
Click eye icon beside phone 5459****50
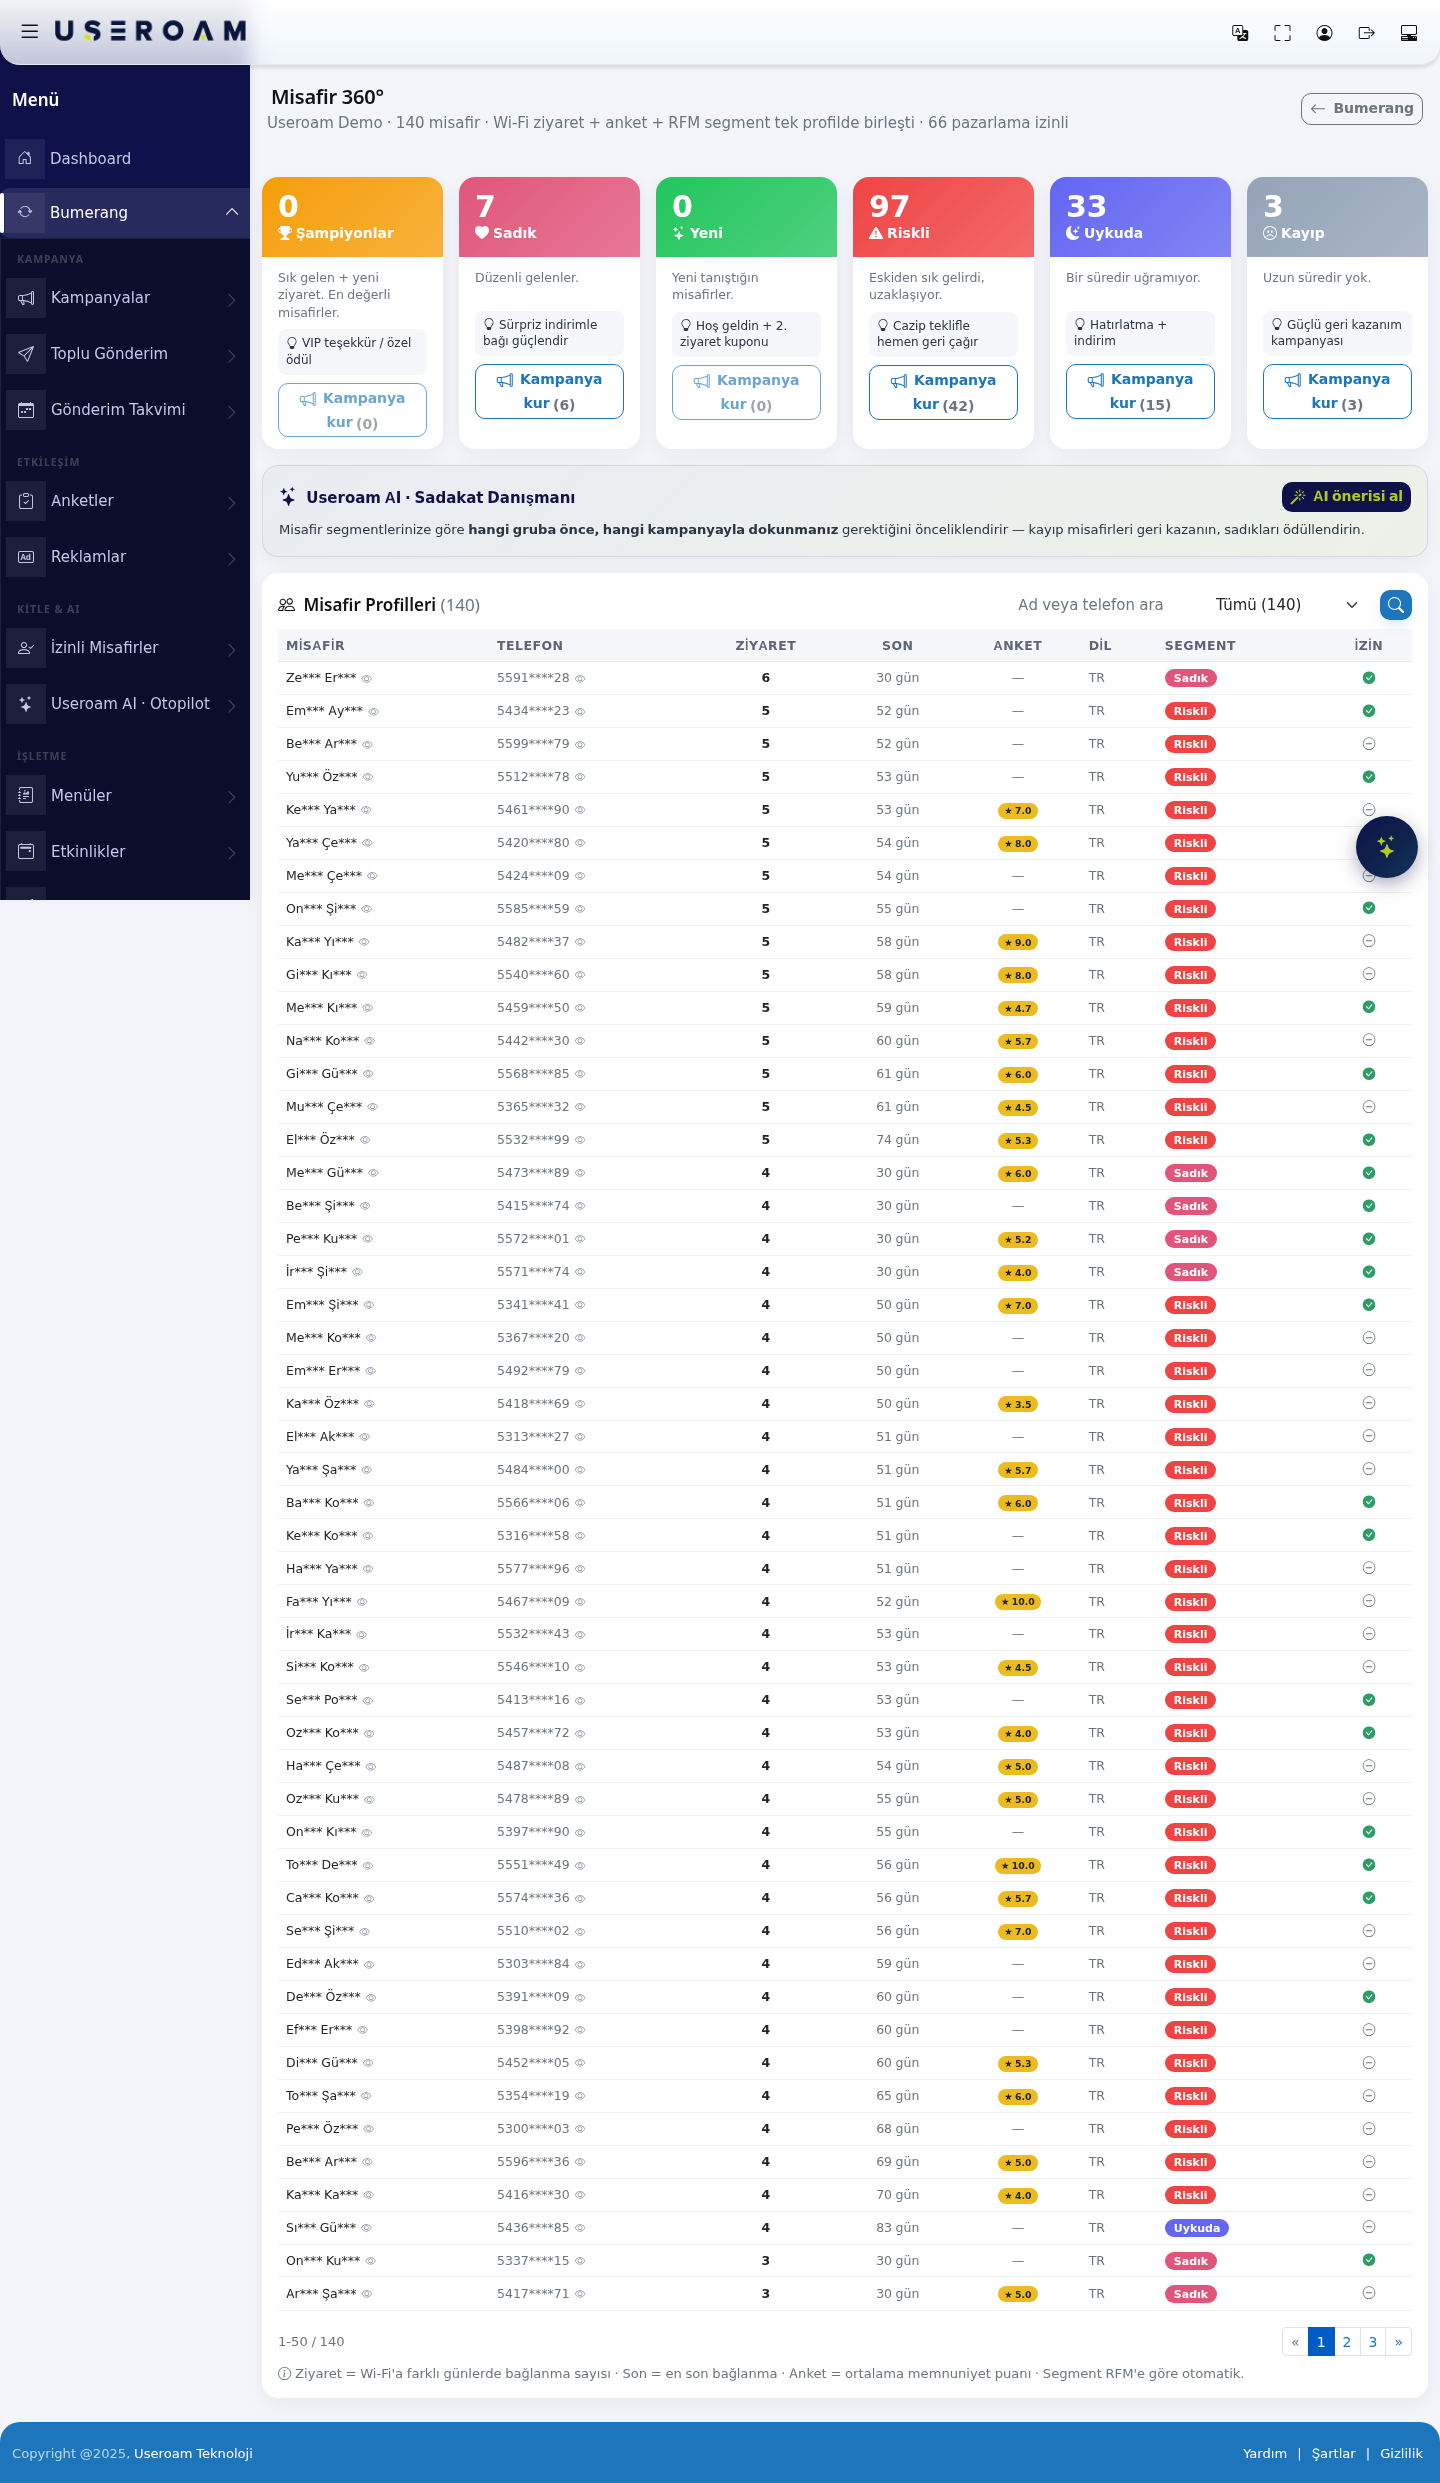580,1009
